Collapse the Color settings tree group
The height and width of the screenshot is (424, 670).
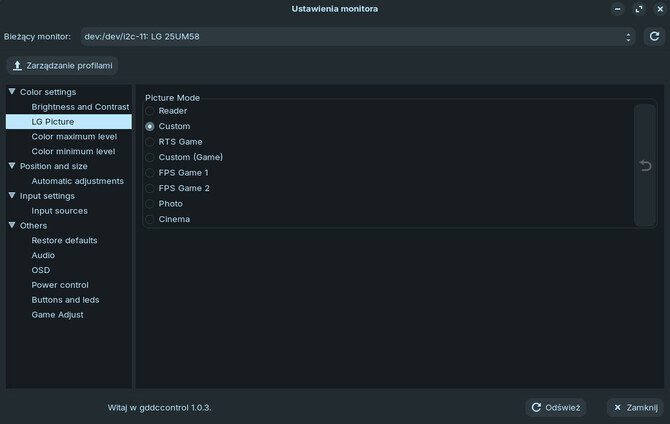(12, 92)
